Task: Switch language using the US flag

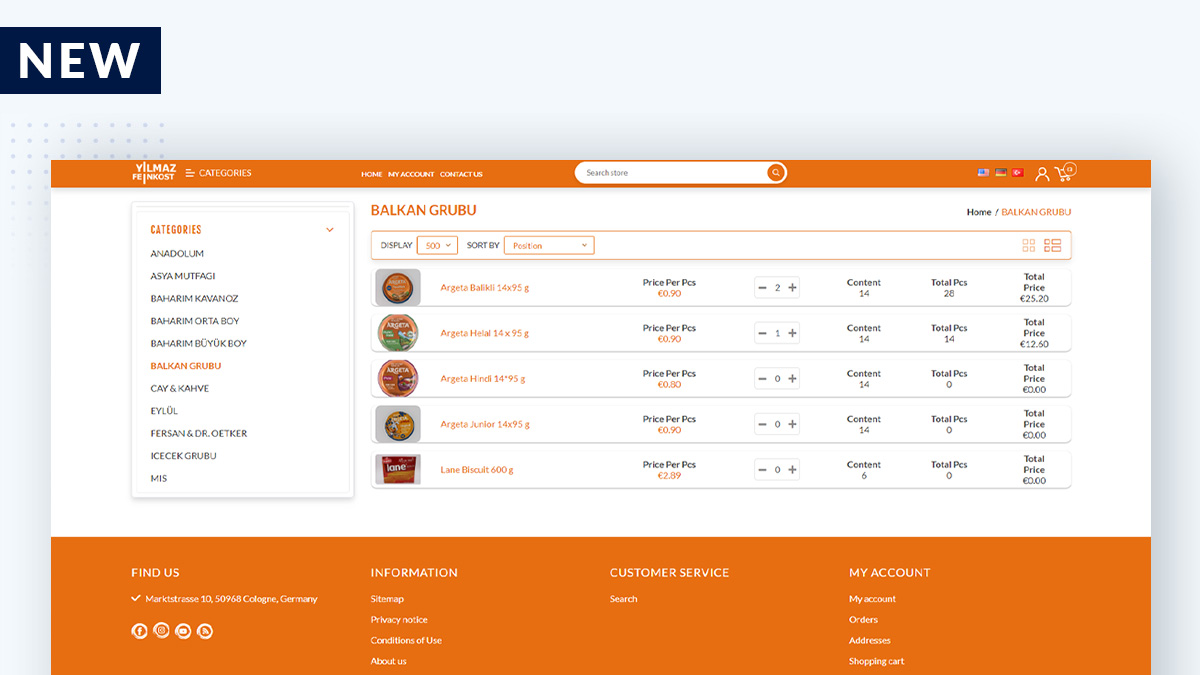Action: [x=983, y=173]
